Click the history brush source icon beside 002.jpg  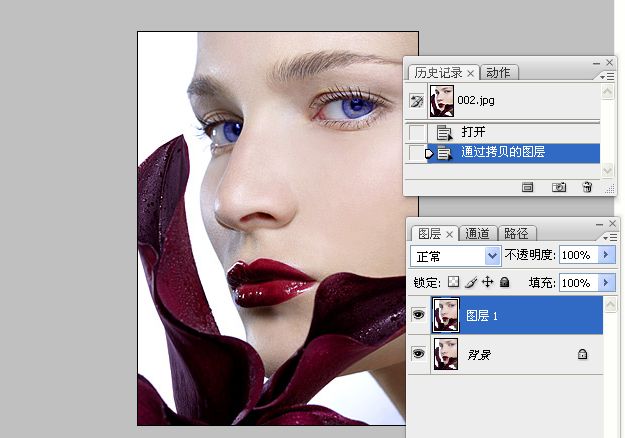tap(417, 101)
